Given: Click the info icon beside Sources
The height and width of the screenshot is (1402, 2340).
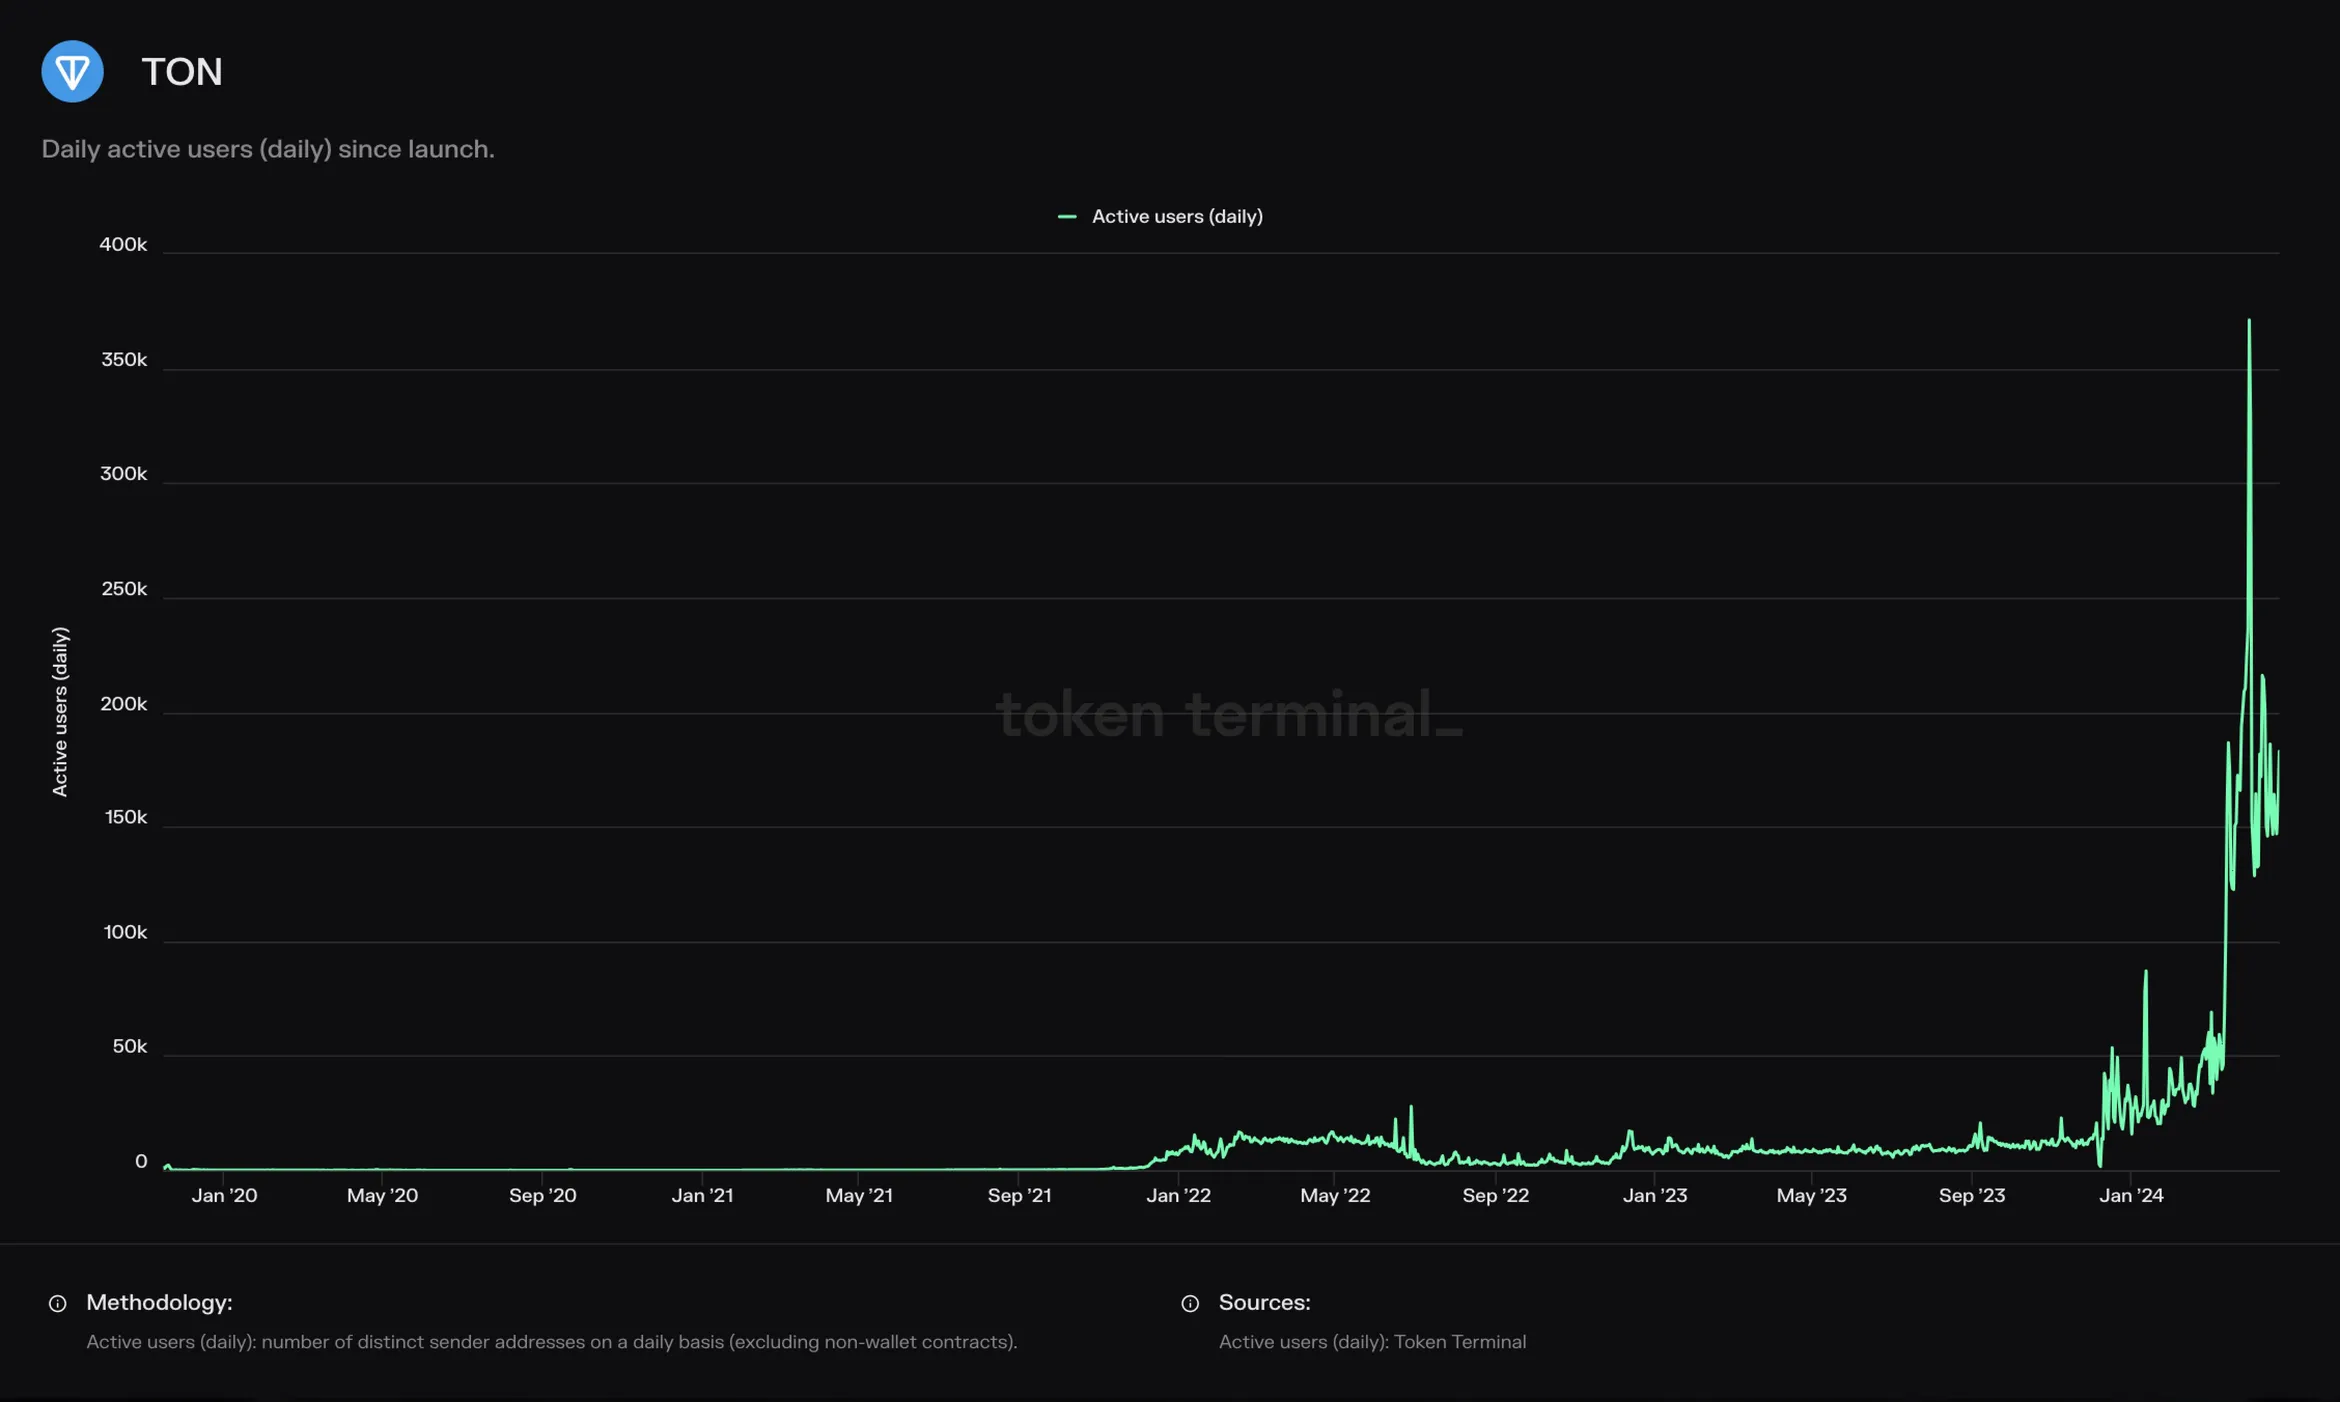Looking at the screenshot, I should tap(1190, 1303).
